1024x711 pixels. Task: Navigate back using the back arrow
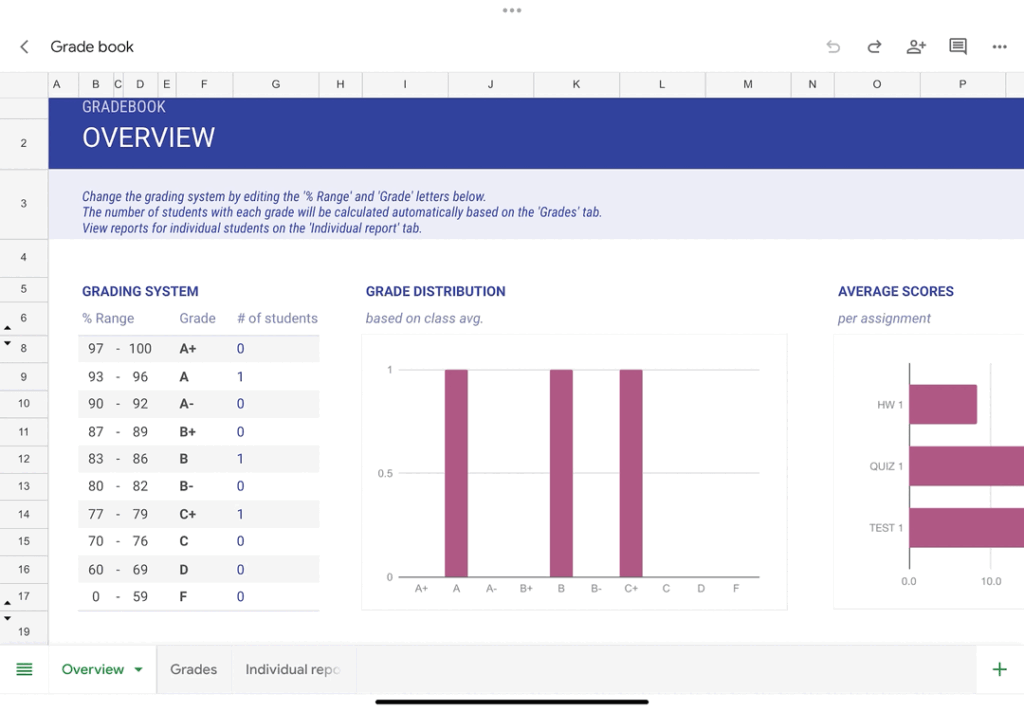[x=23, y=46]
